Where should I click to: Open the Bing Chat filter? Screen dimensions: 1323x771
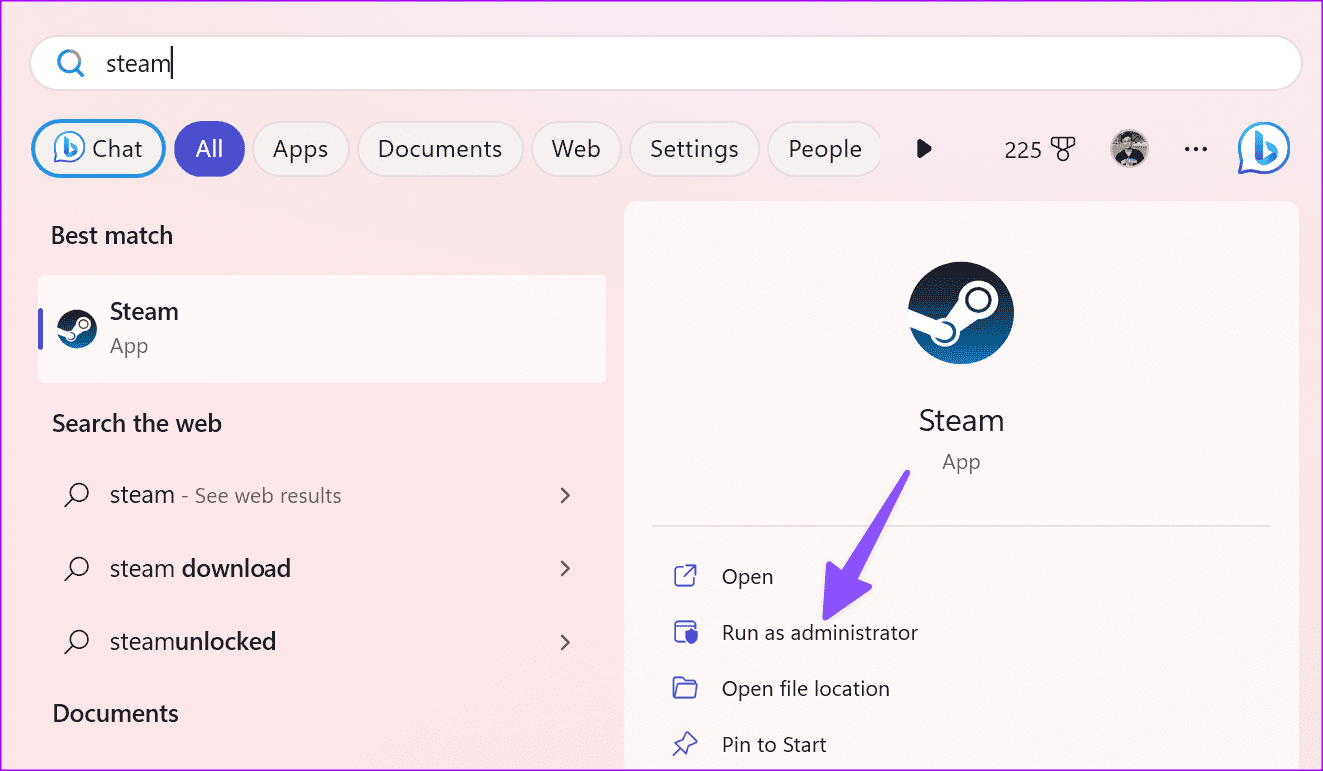pyautogui.click(x=99, y=149)
